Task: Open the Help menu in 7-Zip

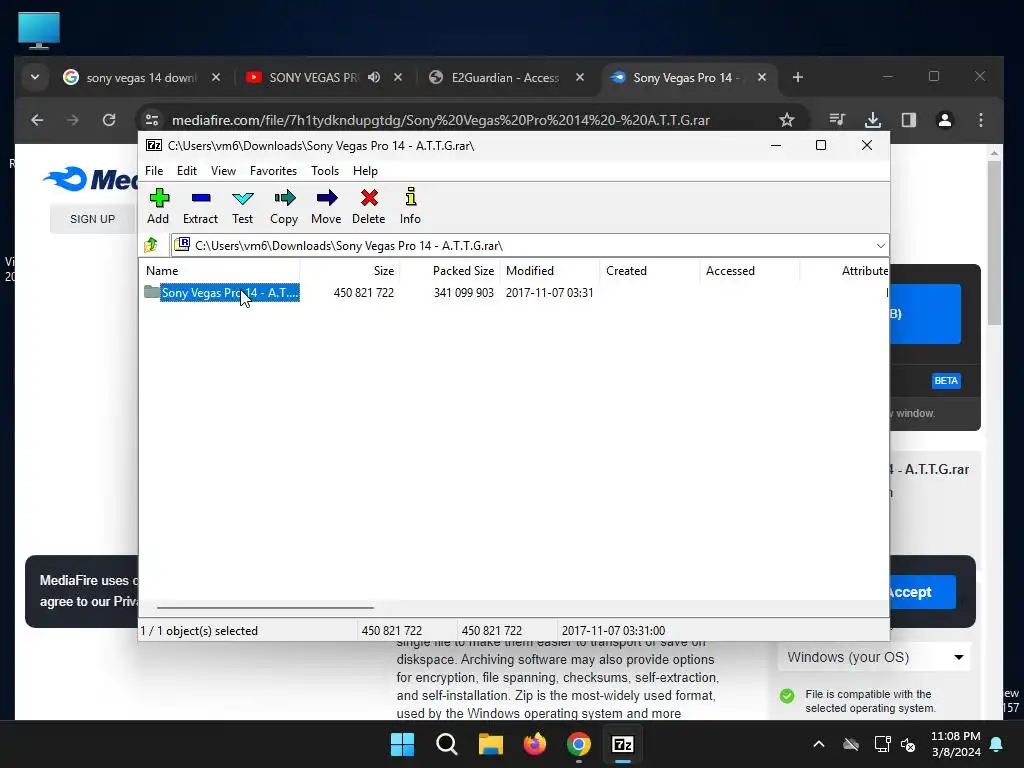Action: (x=365, y=170)
